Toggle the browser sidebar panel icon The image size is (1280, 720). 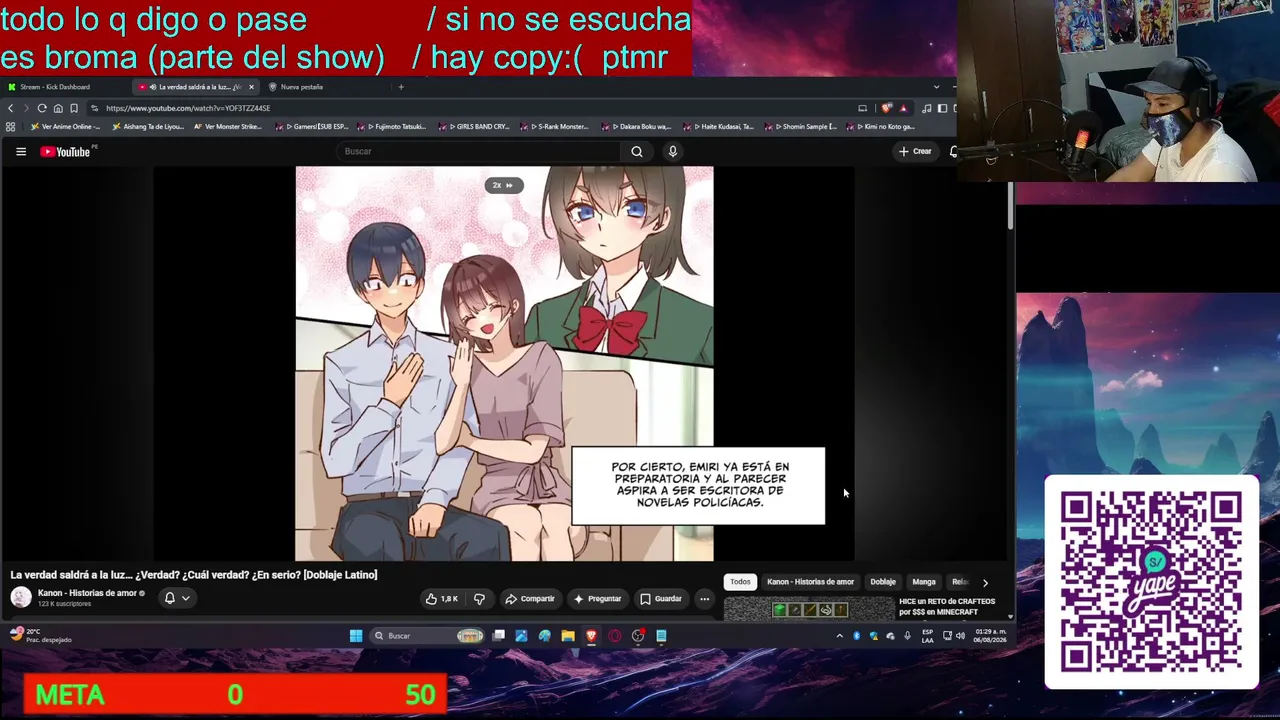(942, 108)
